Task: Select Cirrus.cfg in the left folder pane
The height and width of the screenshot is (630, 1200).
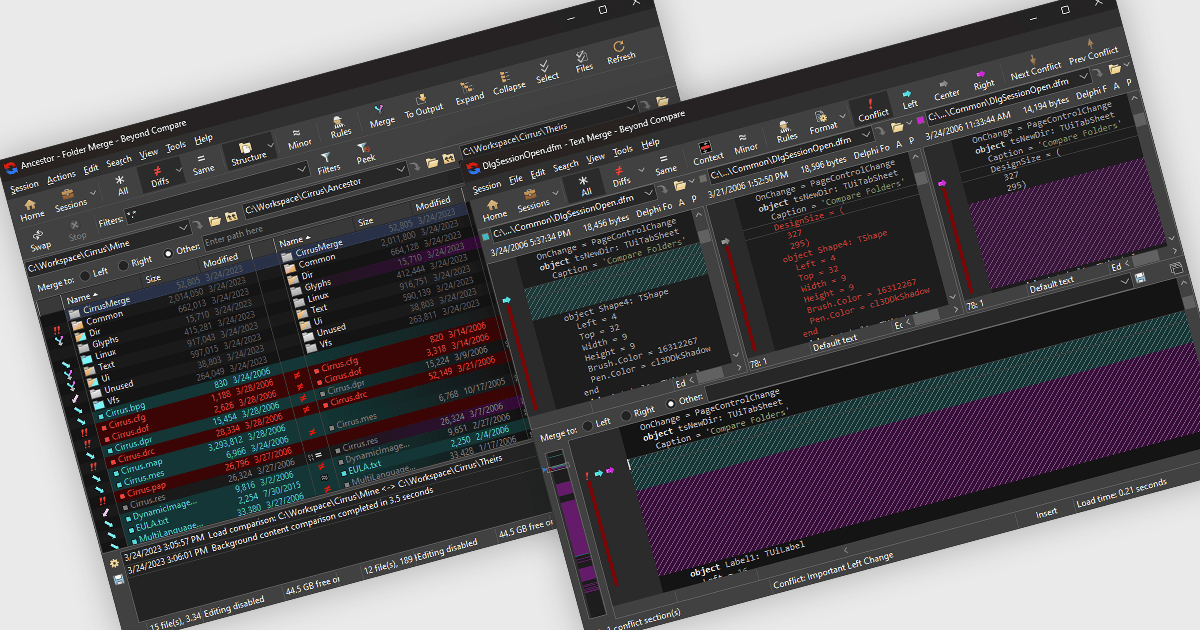Action: pos(129,420)
